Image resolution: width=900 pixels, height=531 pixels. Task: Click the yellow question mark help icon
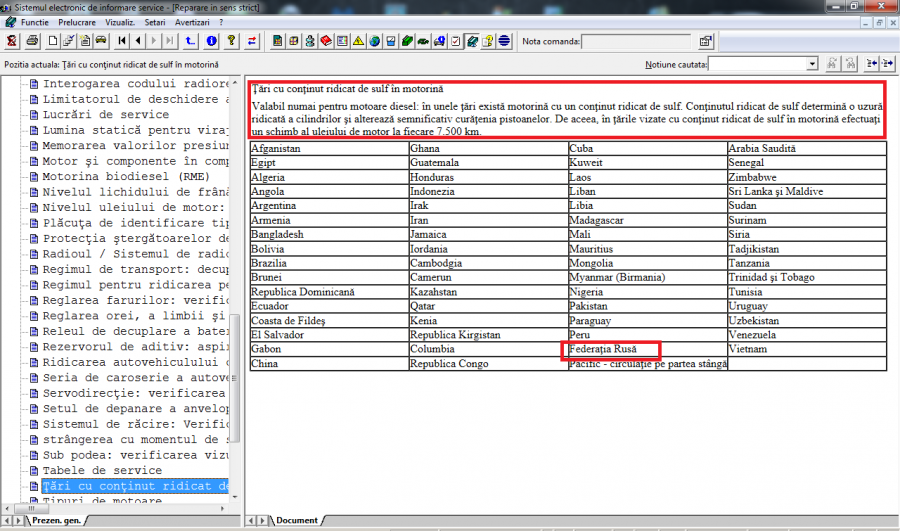(x=231, y=41)
